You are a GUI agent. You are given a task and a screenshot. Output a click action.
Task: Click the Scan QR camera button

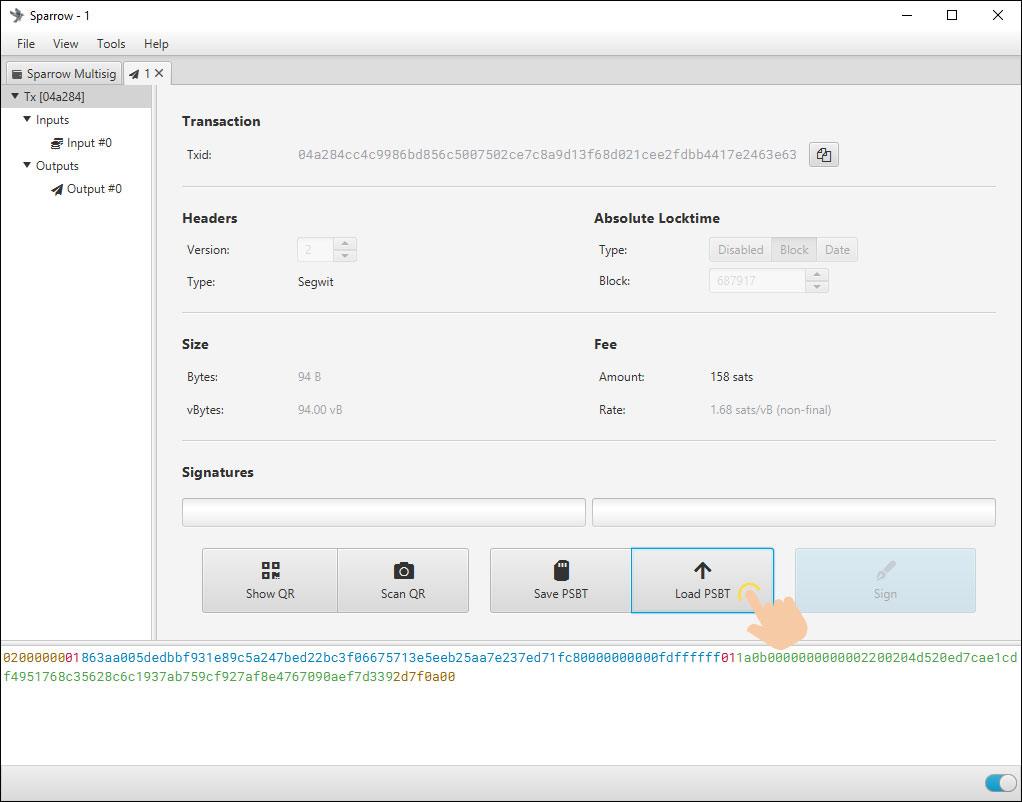point(403,580)
